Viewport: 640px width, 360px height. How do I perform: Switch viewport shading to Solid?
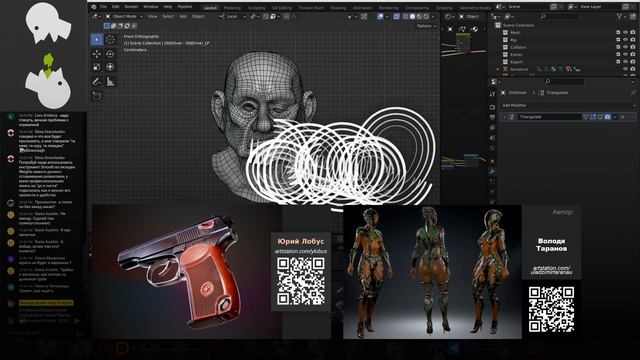coord(412,17)
